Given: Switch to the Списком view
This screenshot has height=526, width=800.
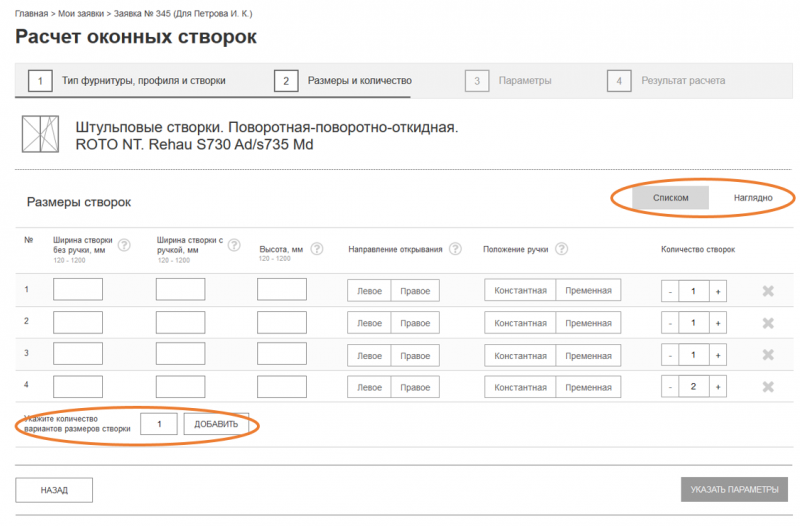Looking at the screenshot, I should (670, 197).
